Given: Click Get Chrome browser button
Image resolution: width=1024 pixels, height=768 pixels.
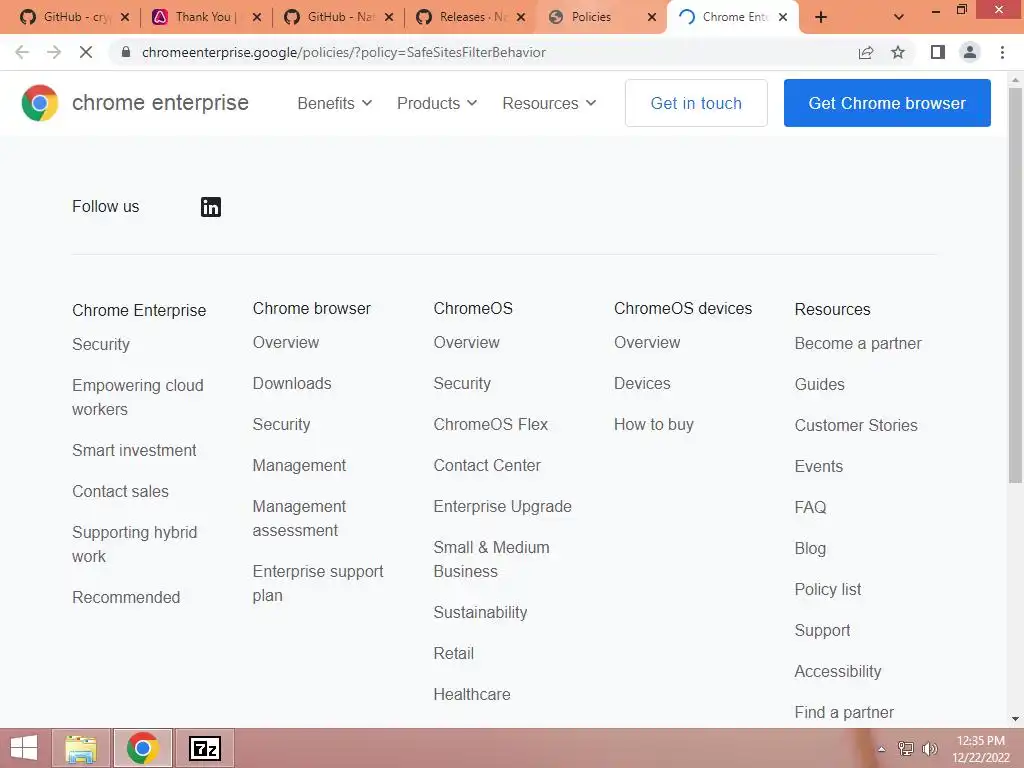Looking at the screenshot, I should (x=887, y=103).
